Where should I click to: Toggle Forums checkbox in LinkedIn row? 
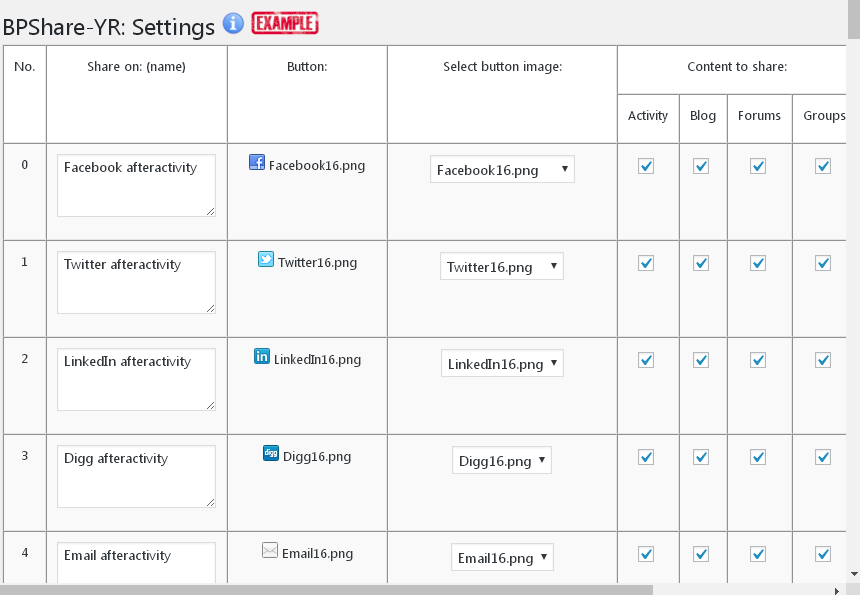pos(758,360)
